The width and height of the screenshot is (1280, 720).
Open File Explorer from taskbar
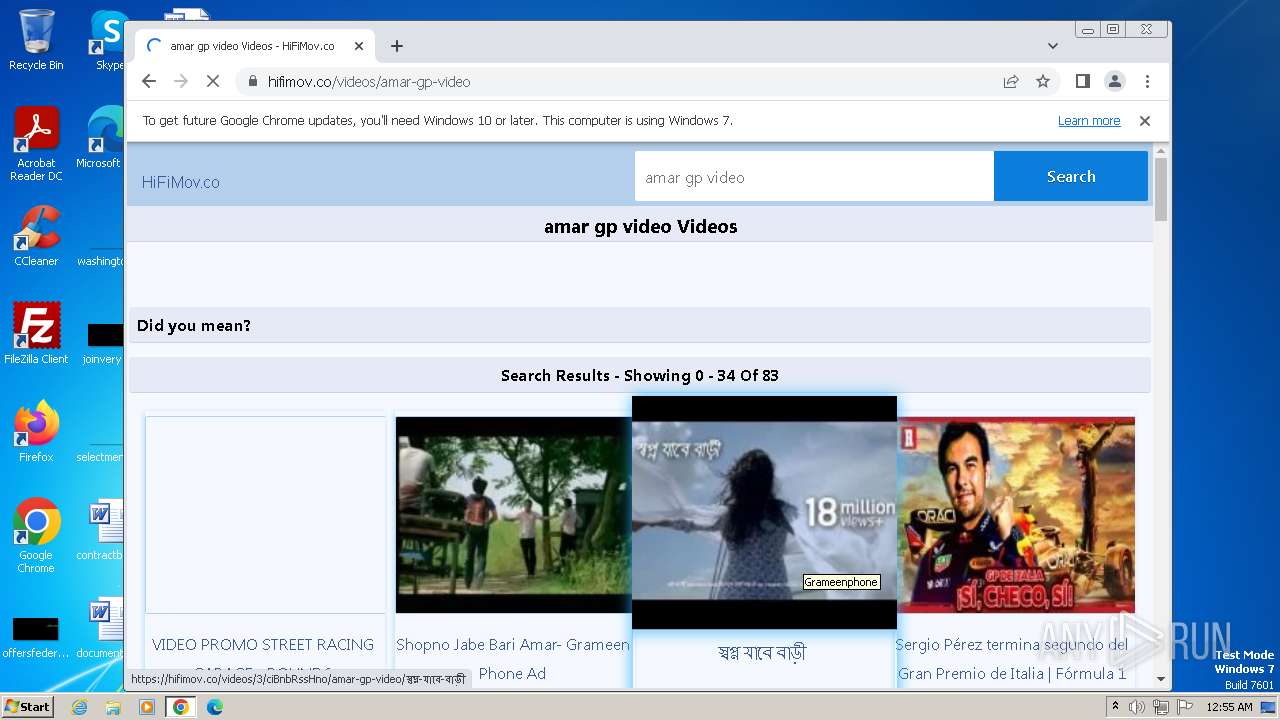click(x=113, y=707)
